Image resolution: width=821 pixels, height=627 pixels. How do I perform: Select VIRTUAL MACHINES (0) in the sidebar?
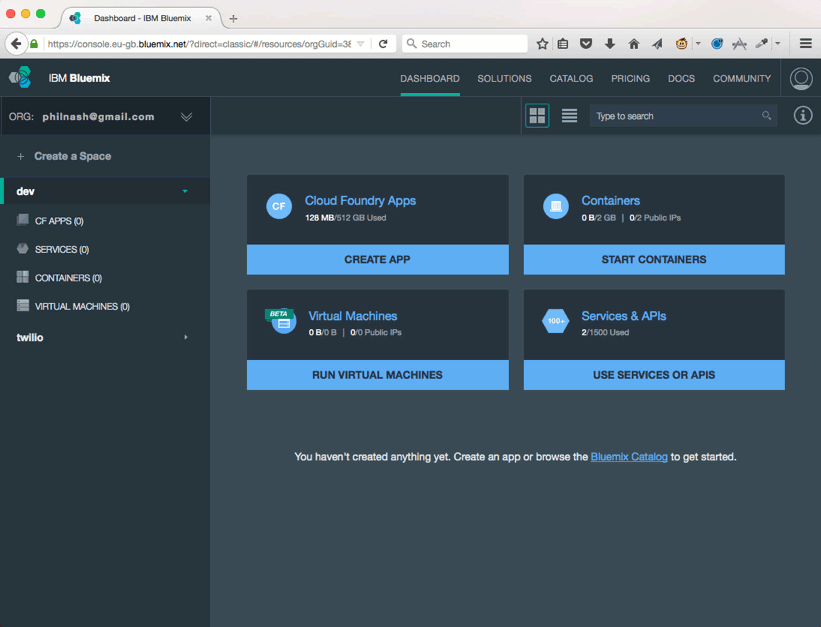[82, 306]
